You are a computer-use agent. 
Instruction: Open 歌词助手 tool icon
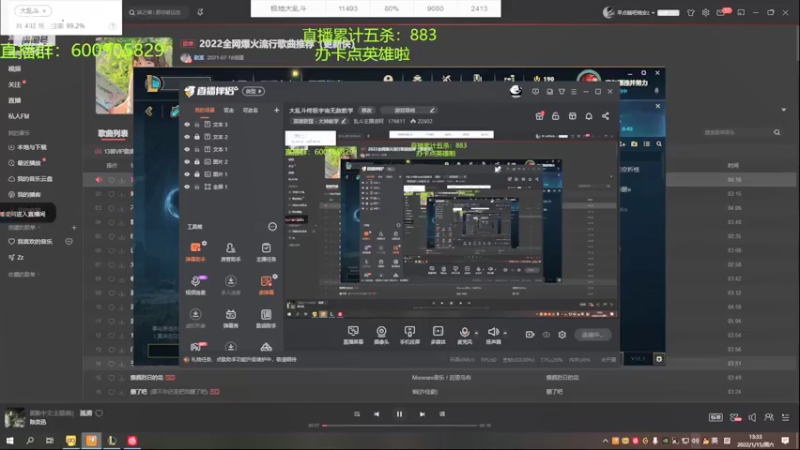coord(266,318)
